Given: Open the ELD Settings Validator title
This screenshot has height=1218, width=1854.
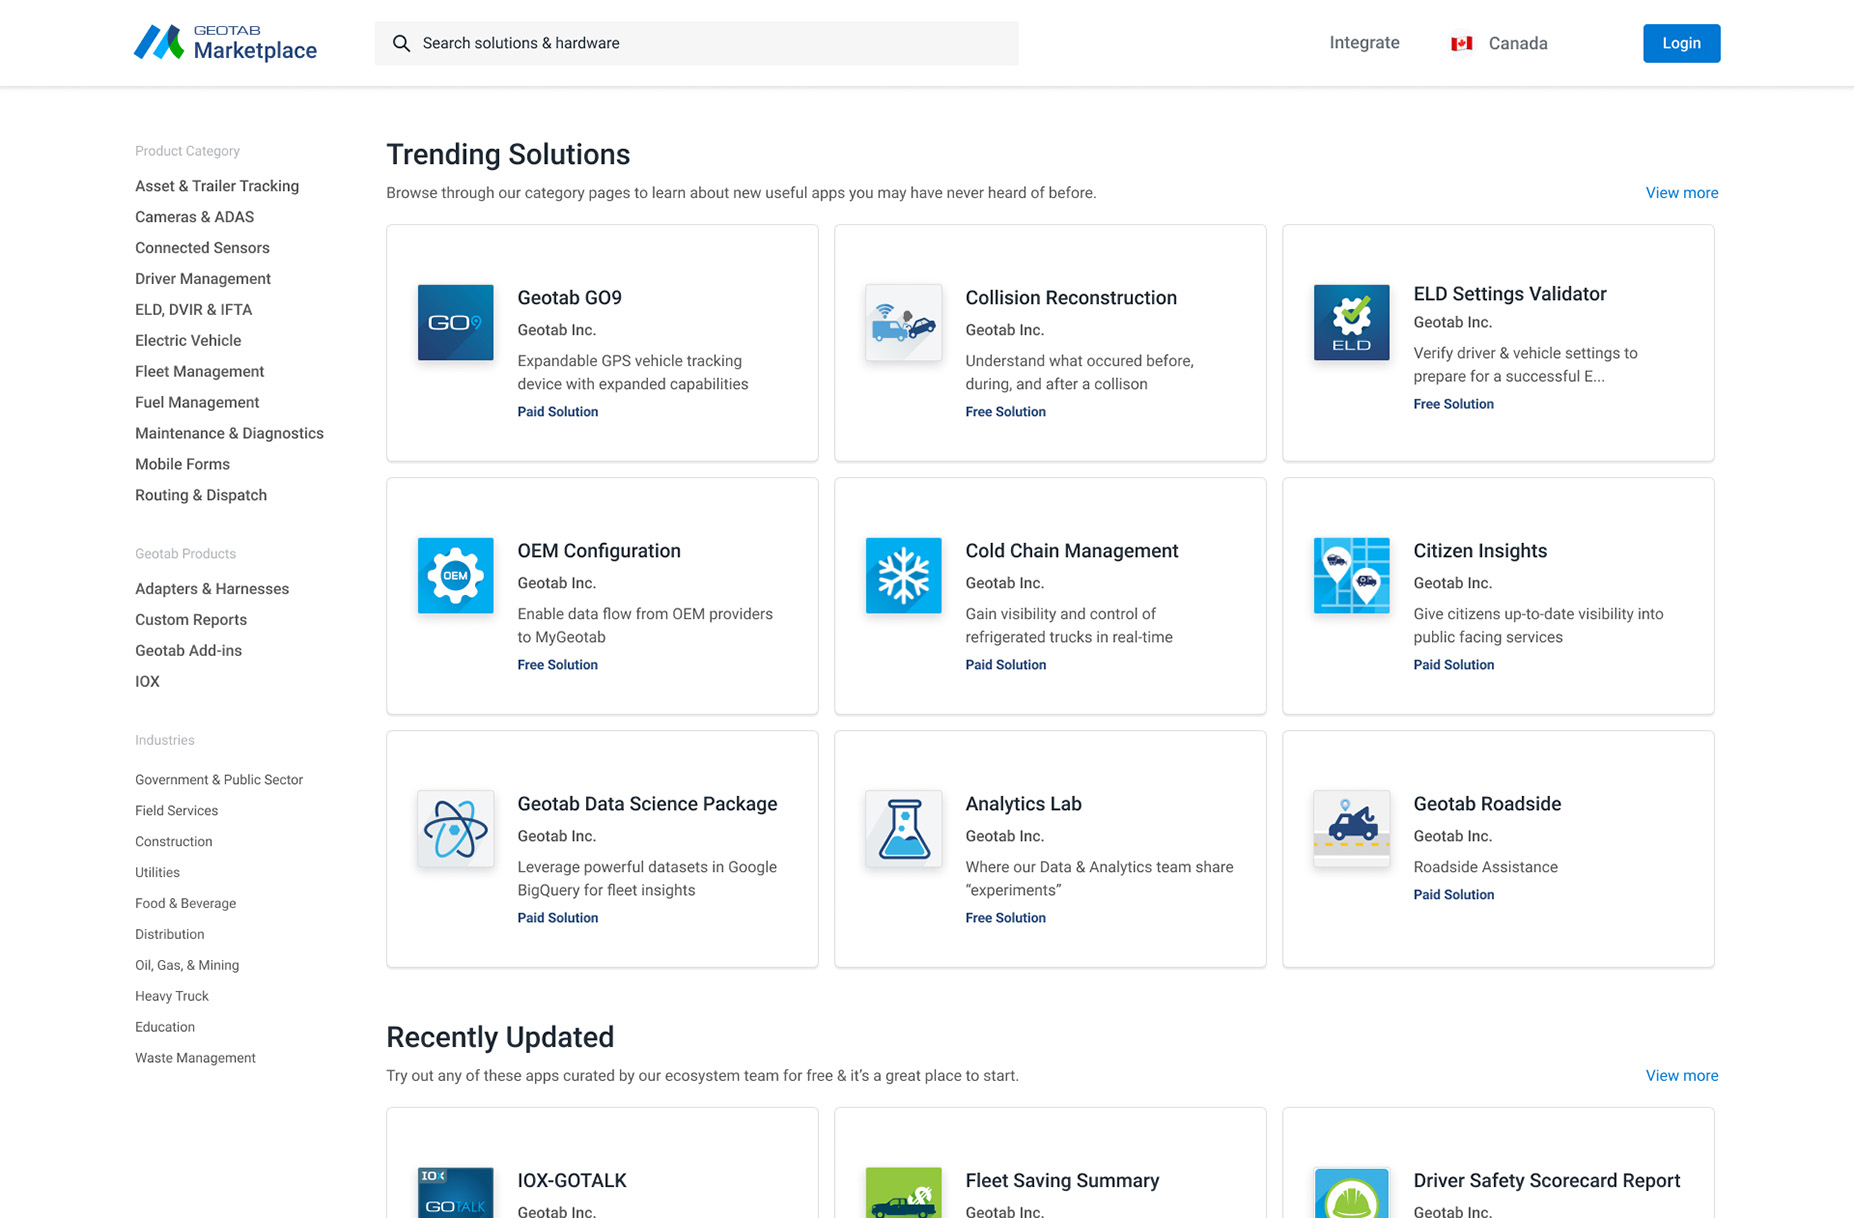Looking at the screenshot, I should 1510,294.
